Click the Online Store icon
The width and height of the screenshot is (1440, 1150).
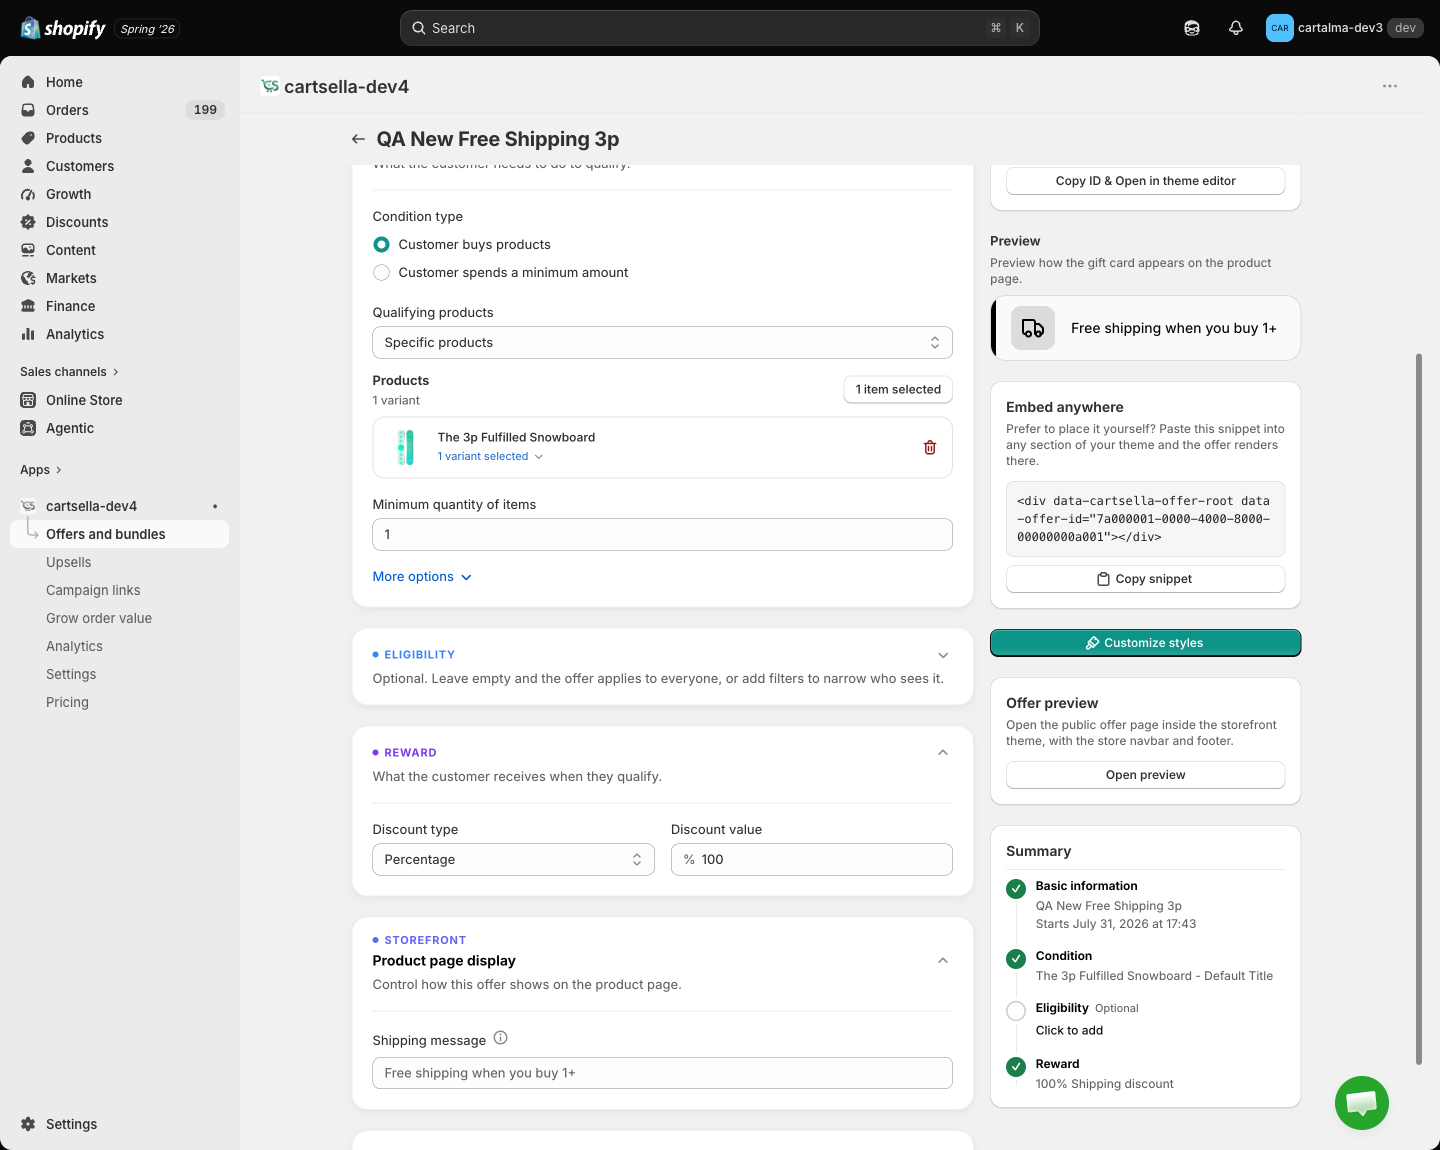coord(28,400)
